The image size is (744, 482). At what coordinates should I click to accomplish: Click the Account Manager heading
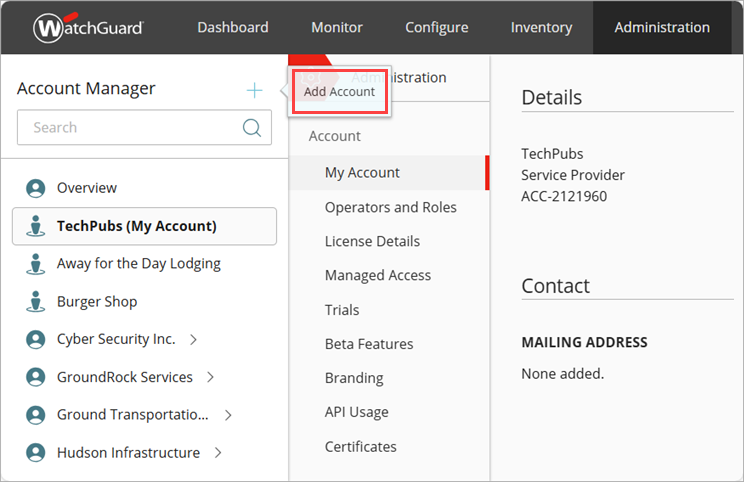pos(86,89)
